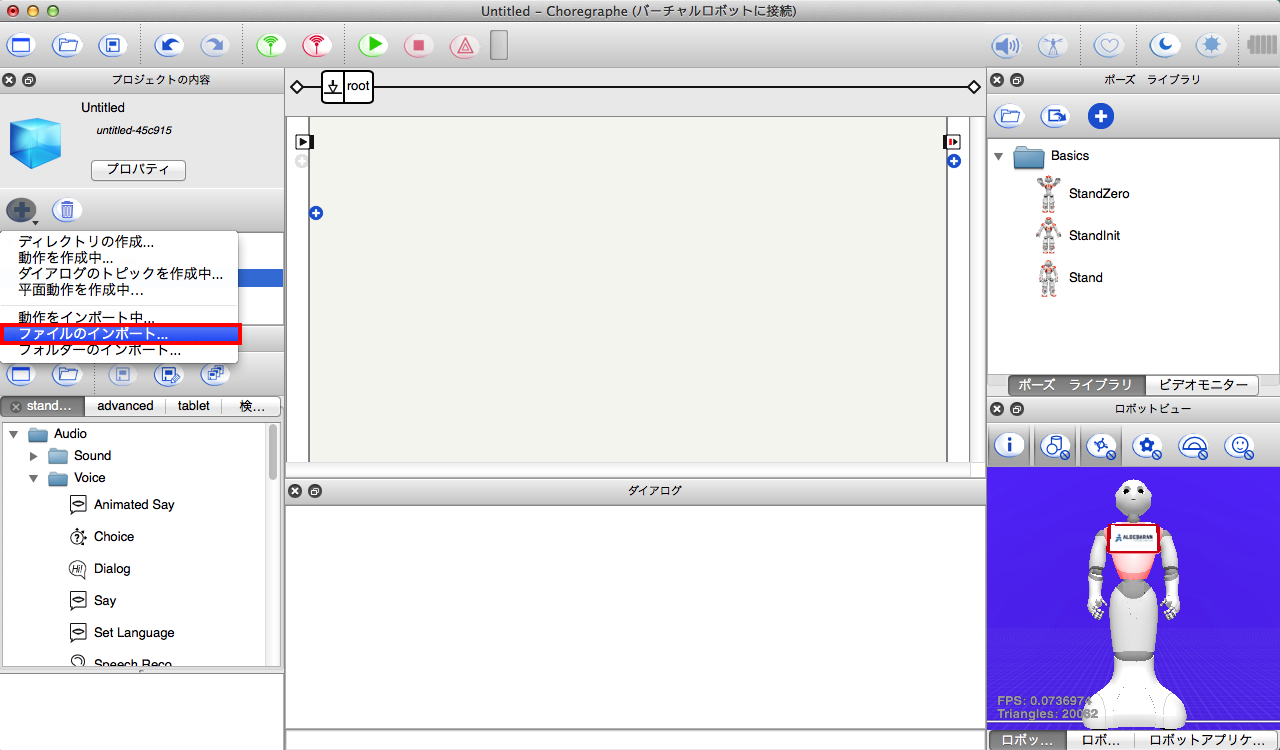The height and width of the screenshot is (750, 1280).
Task: Open pose library file with folder icon
Action: click(x=1010, y=116)
